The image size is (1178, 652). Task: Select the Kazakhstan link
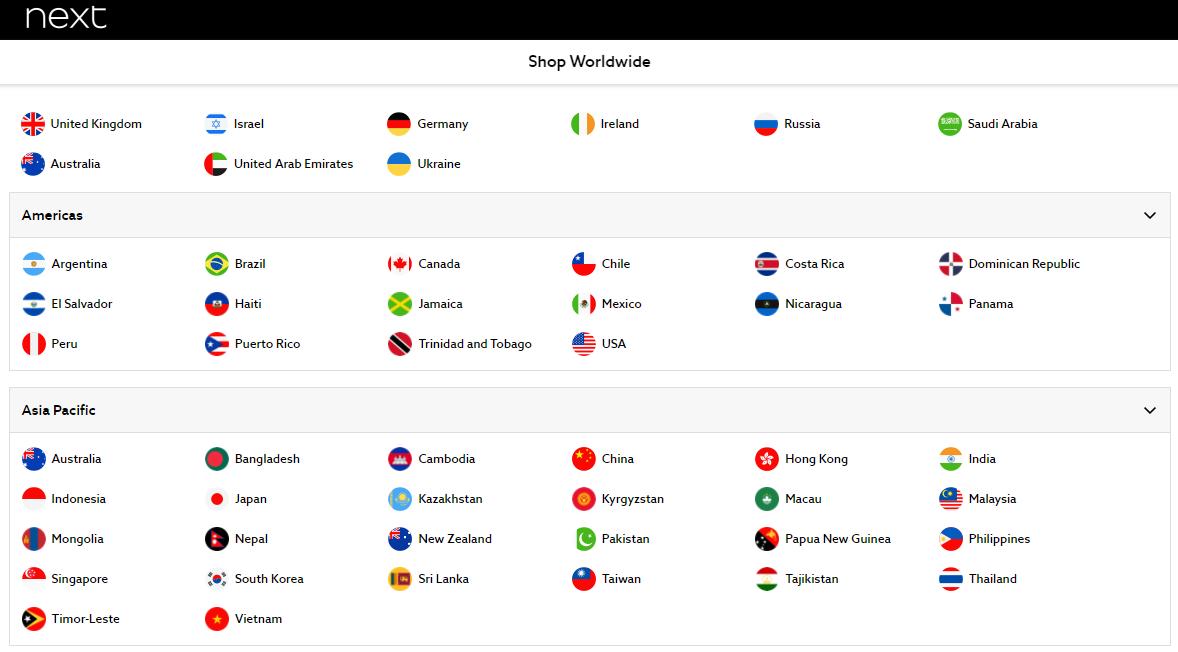436,499
